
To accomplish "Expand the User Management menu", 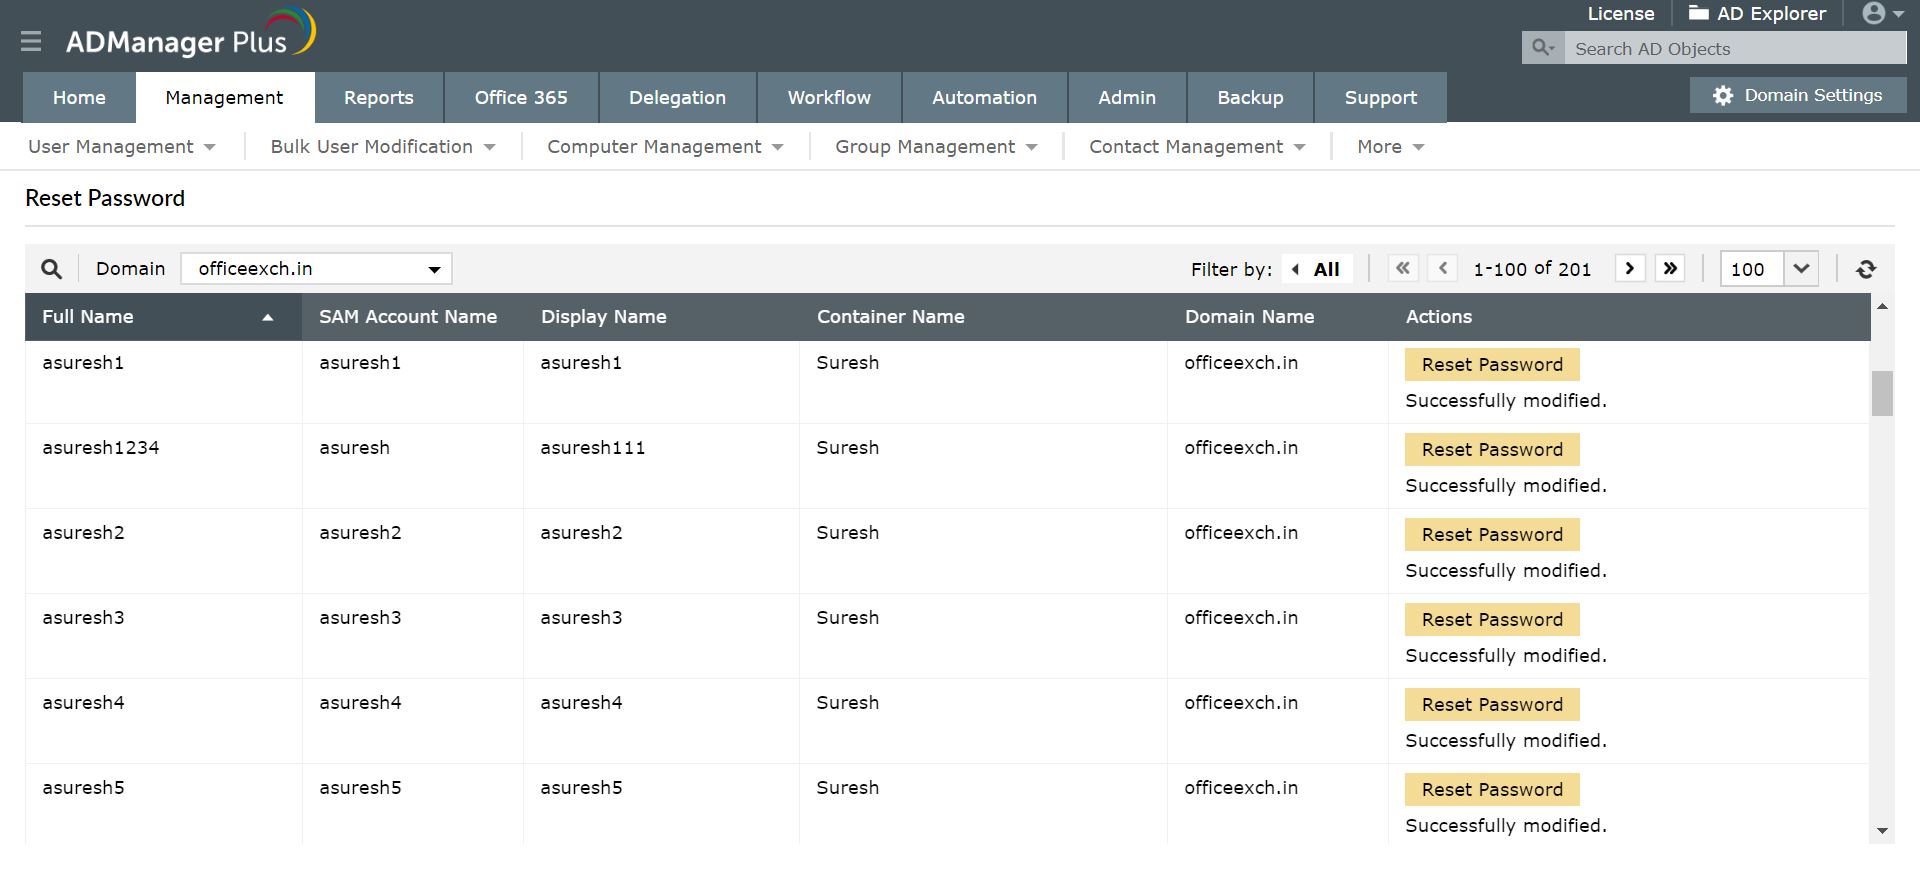I will pos(121,147).
